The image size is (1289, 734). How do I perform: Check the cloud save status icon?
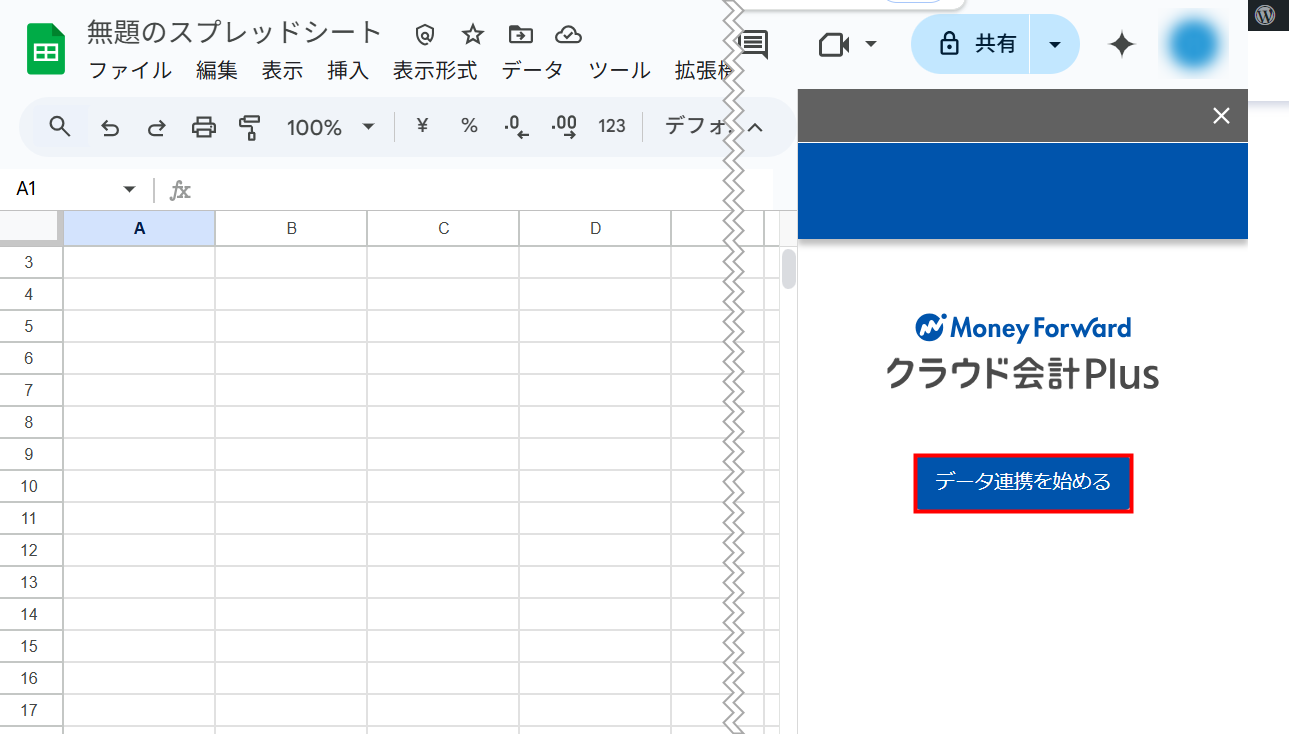pos(569,35)
